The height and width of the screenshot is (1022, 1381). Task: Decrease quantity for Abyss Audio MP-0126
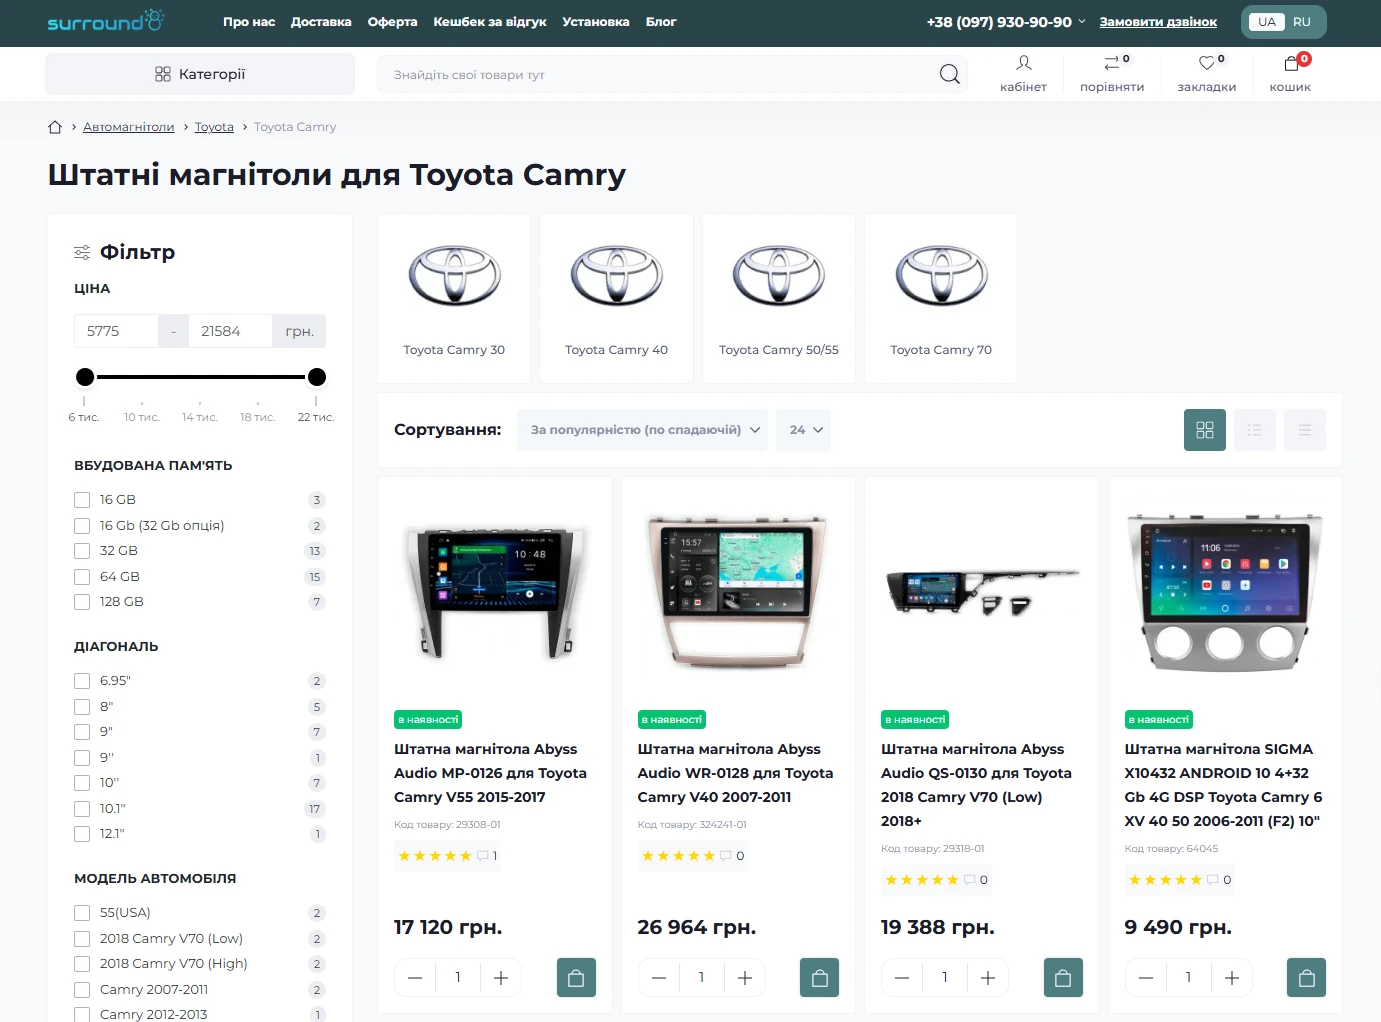pyautogui.click(x=415, y=978)
